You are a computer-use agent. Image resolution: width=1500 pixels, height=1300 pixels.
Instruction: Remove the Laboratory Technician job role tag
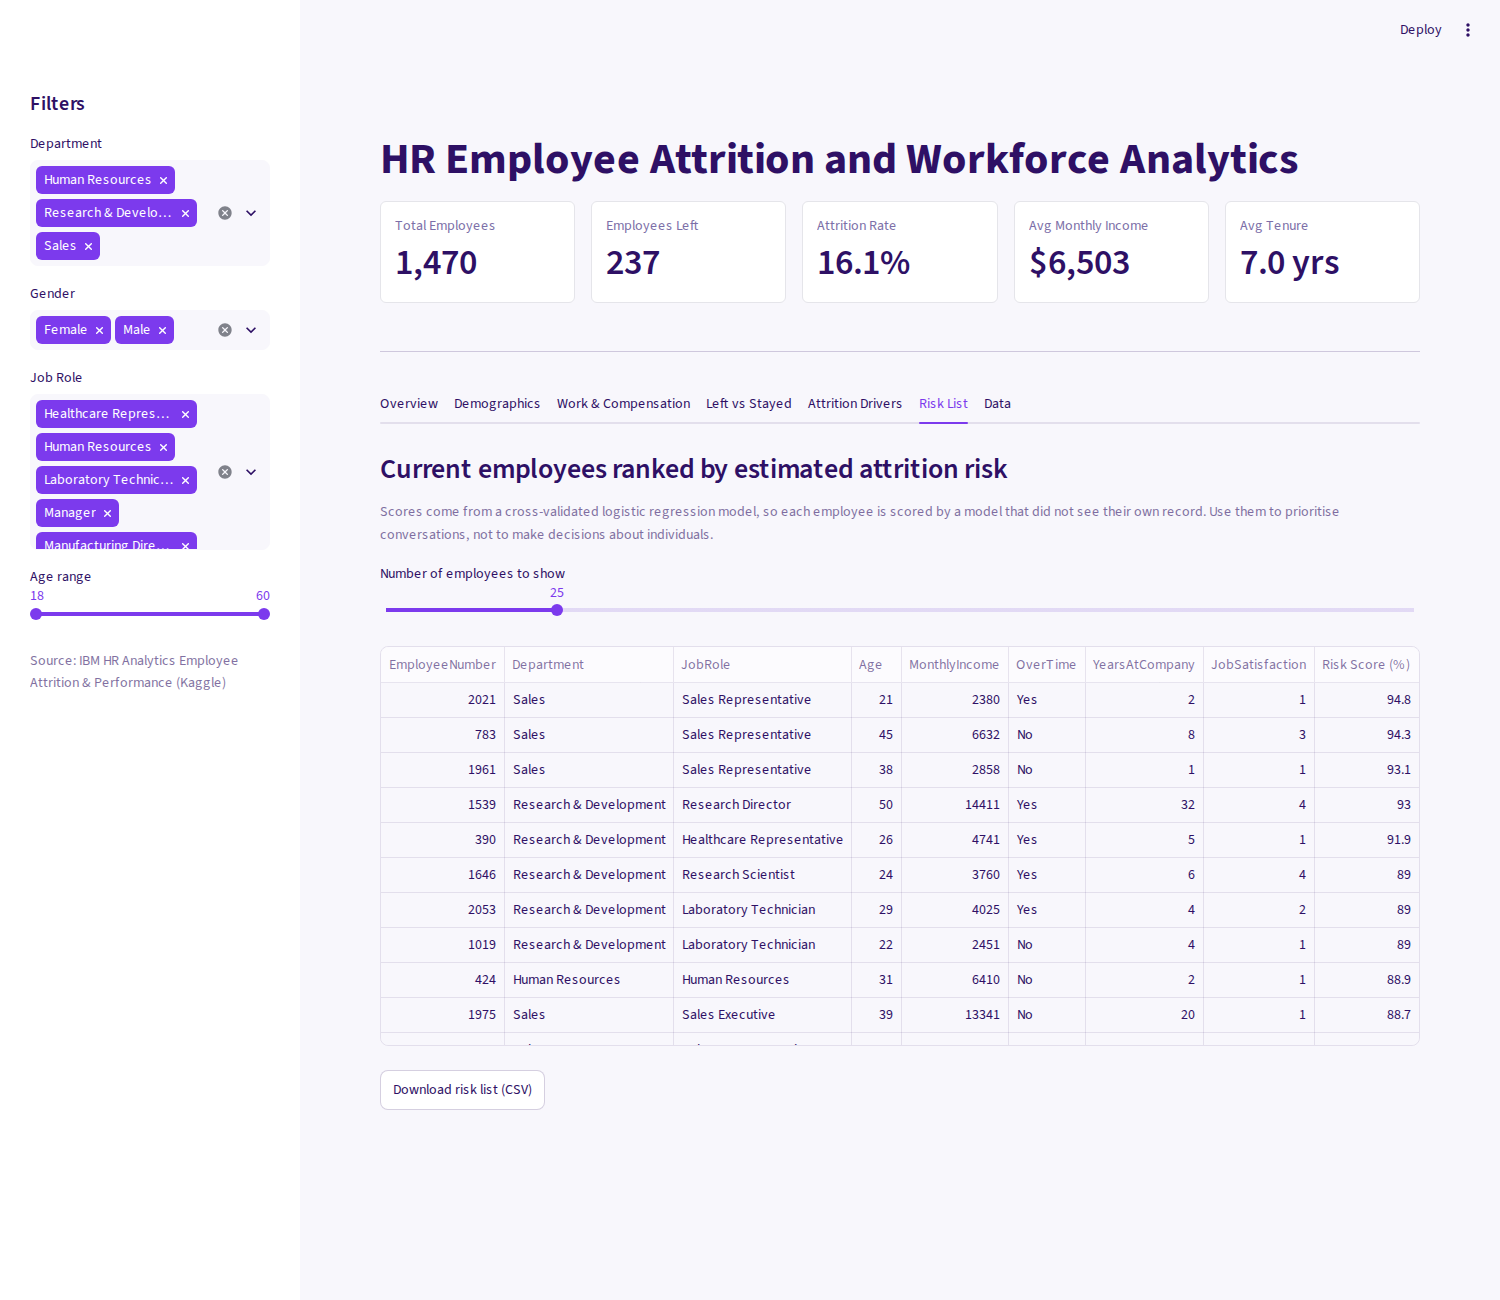[x=185, y=481]
